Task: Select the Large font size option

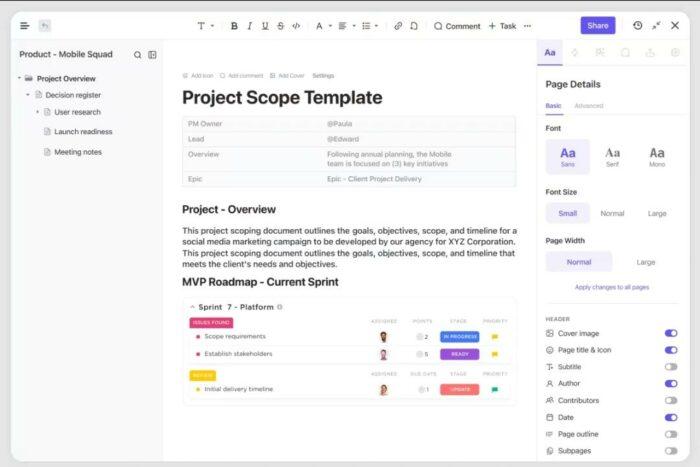Action: coord(657,213)
